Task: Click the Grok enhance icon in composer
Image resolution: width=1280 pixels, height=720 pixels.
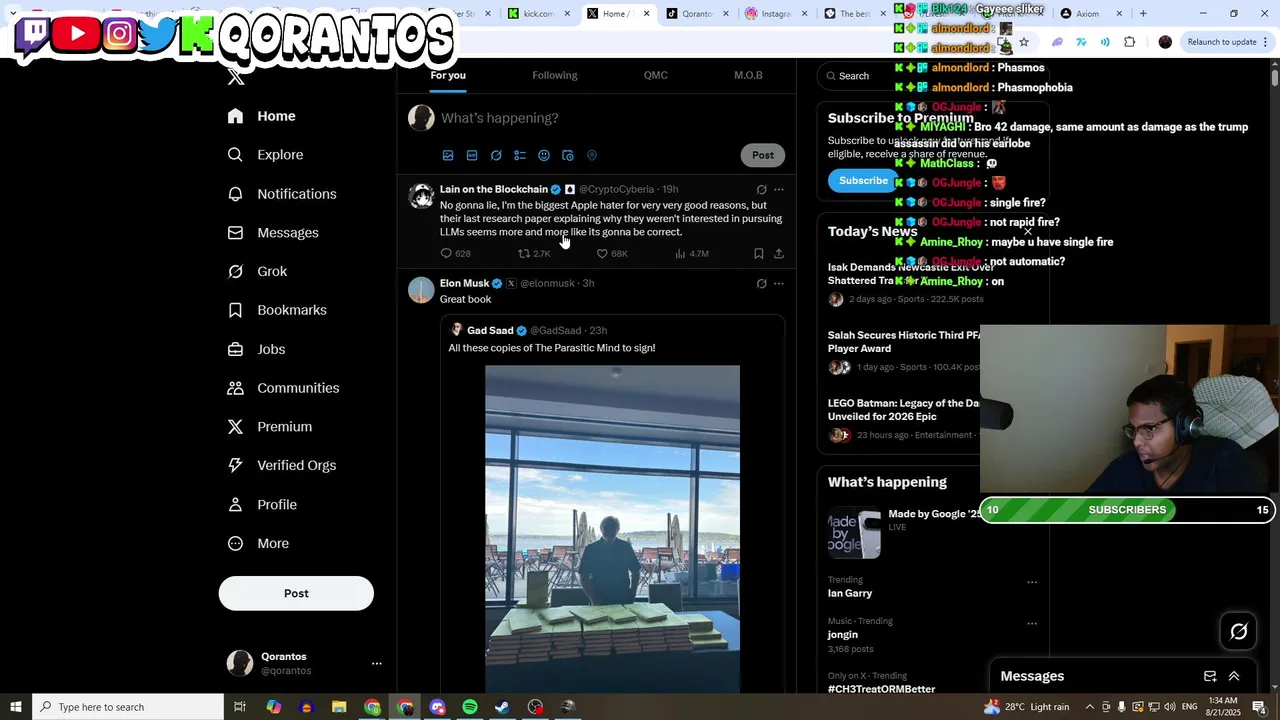Action: point(496,156)
